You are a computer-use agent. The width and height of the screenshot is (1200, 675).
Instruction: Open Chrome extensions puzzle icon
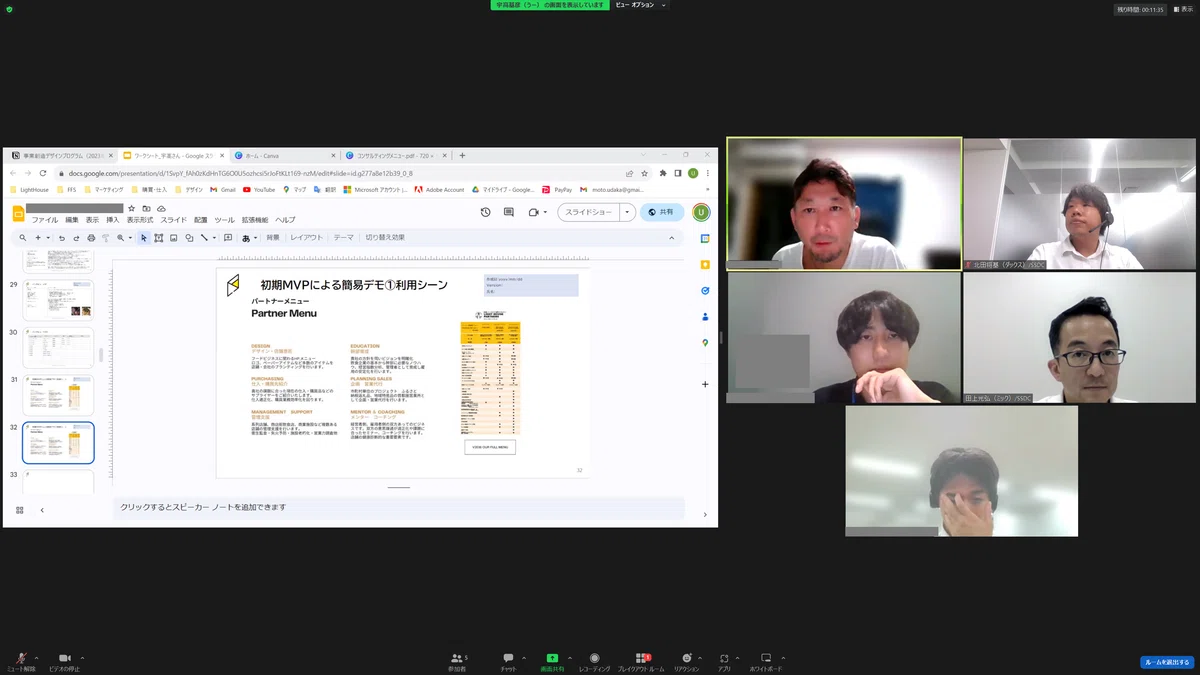pos(663,173)
